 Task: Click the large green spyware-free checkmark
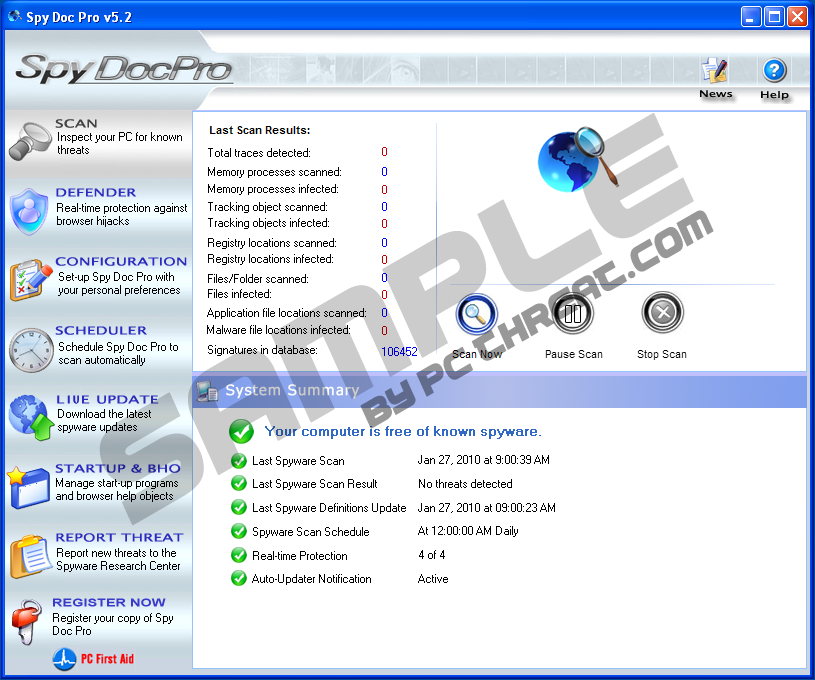coord(241,431)
